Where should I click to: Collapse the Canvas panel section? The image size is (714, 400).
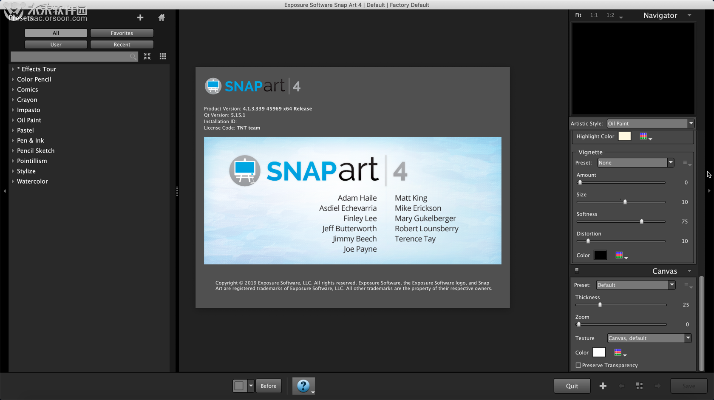(x=577, y=270)
